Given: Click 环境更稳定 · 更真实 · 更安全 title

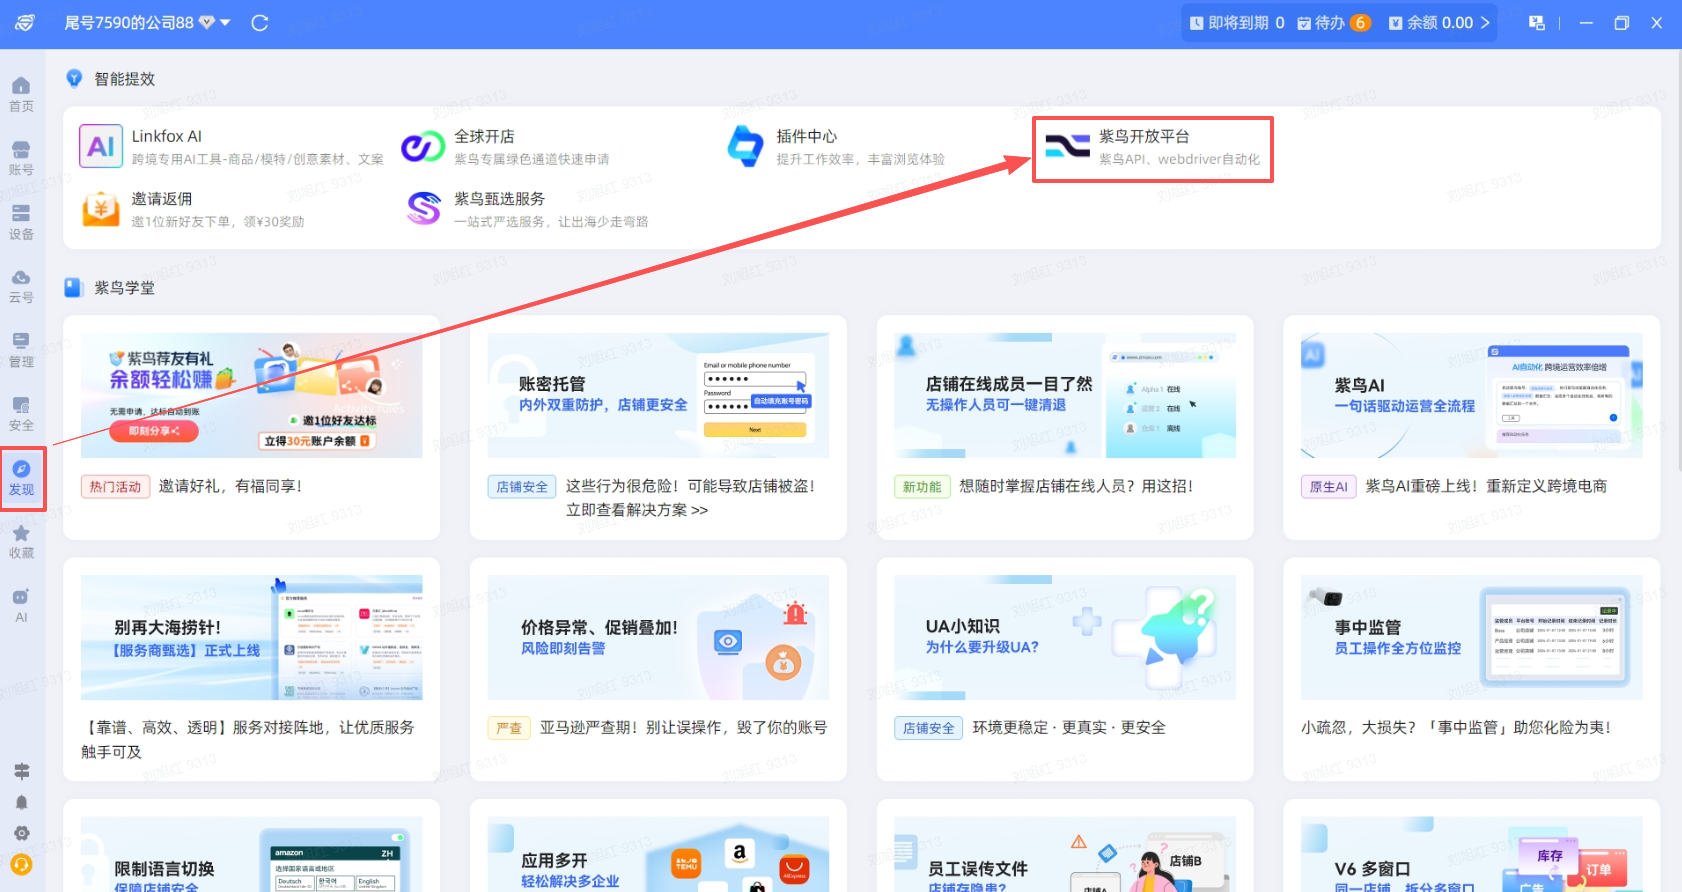Looking at the screenshot, I should (x=1069, y=728).
